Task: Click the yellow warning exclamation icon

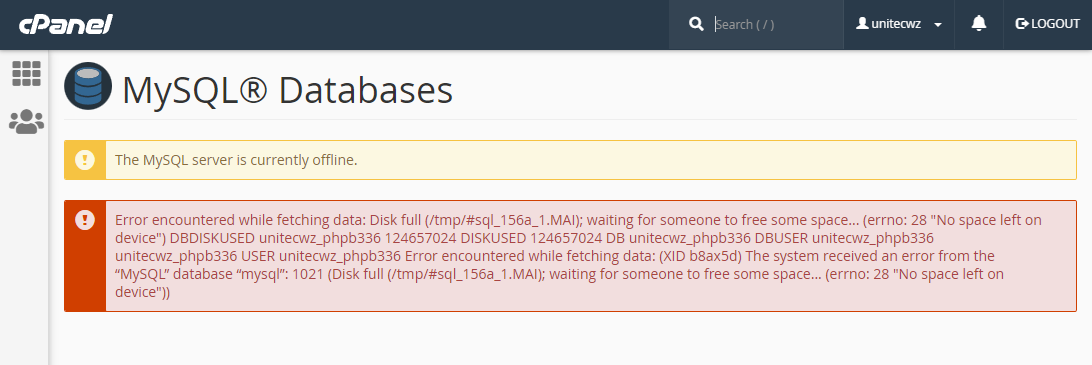Action: [85, 160]
